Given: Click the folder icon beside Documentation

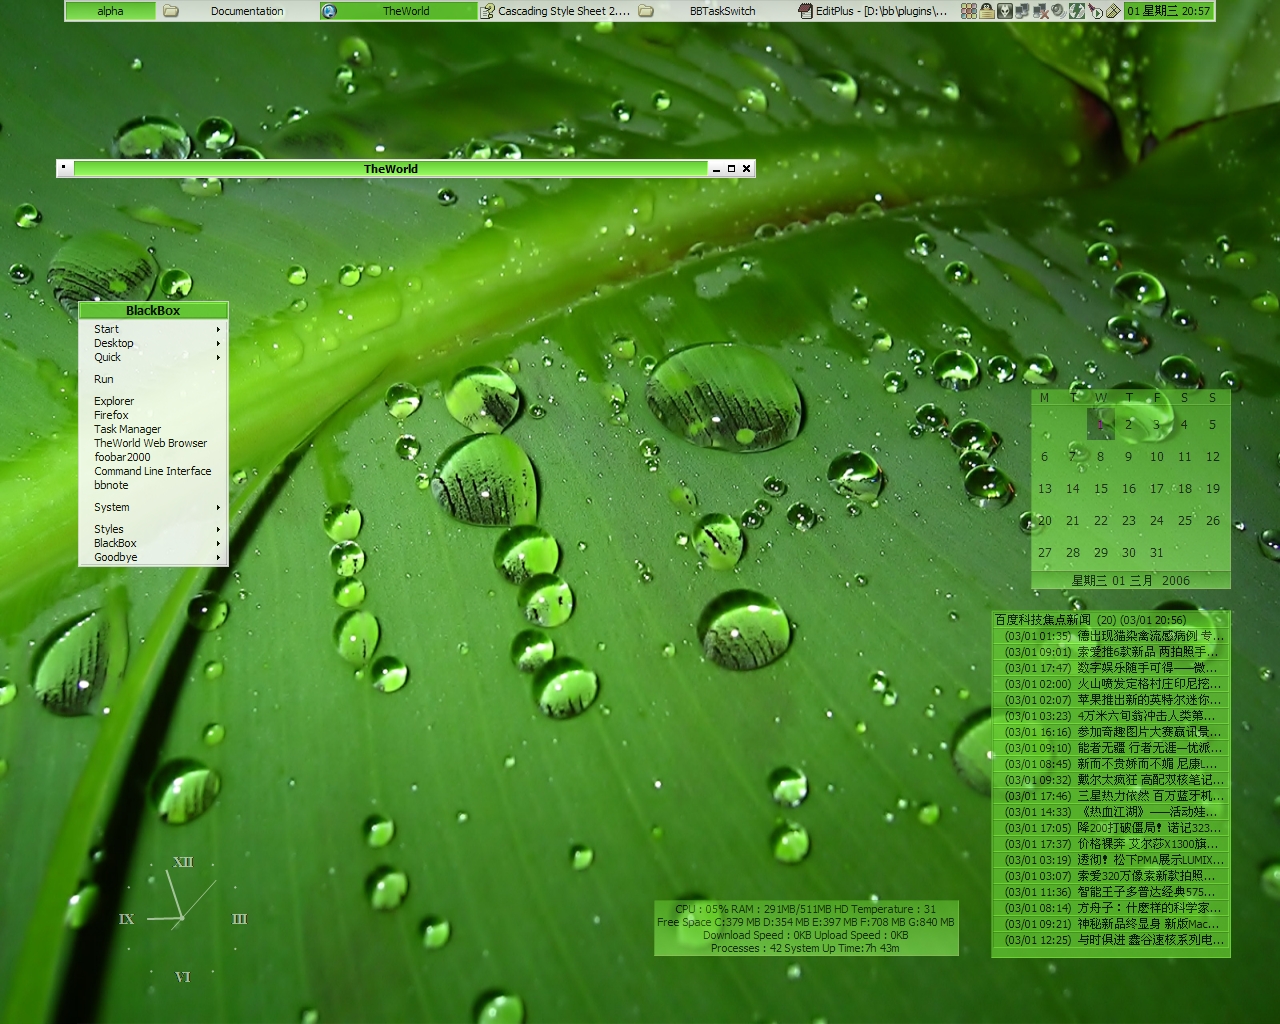Looking at the screenshot, I should click(x=171, y=11).
